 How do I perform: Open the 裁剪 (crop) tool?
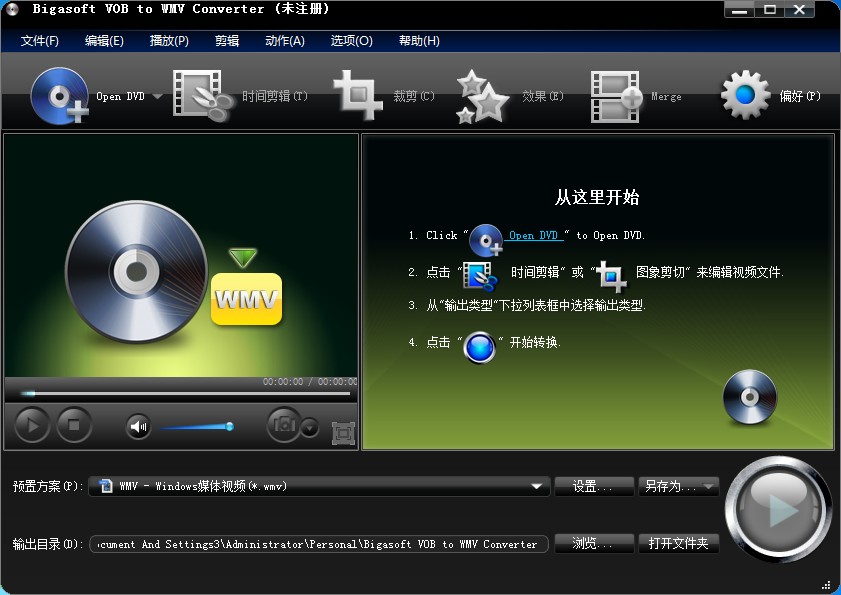[x=356, y=93]
